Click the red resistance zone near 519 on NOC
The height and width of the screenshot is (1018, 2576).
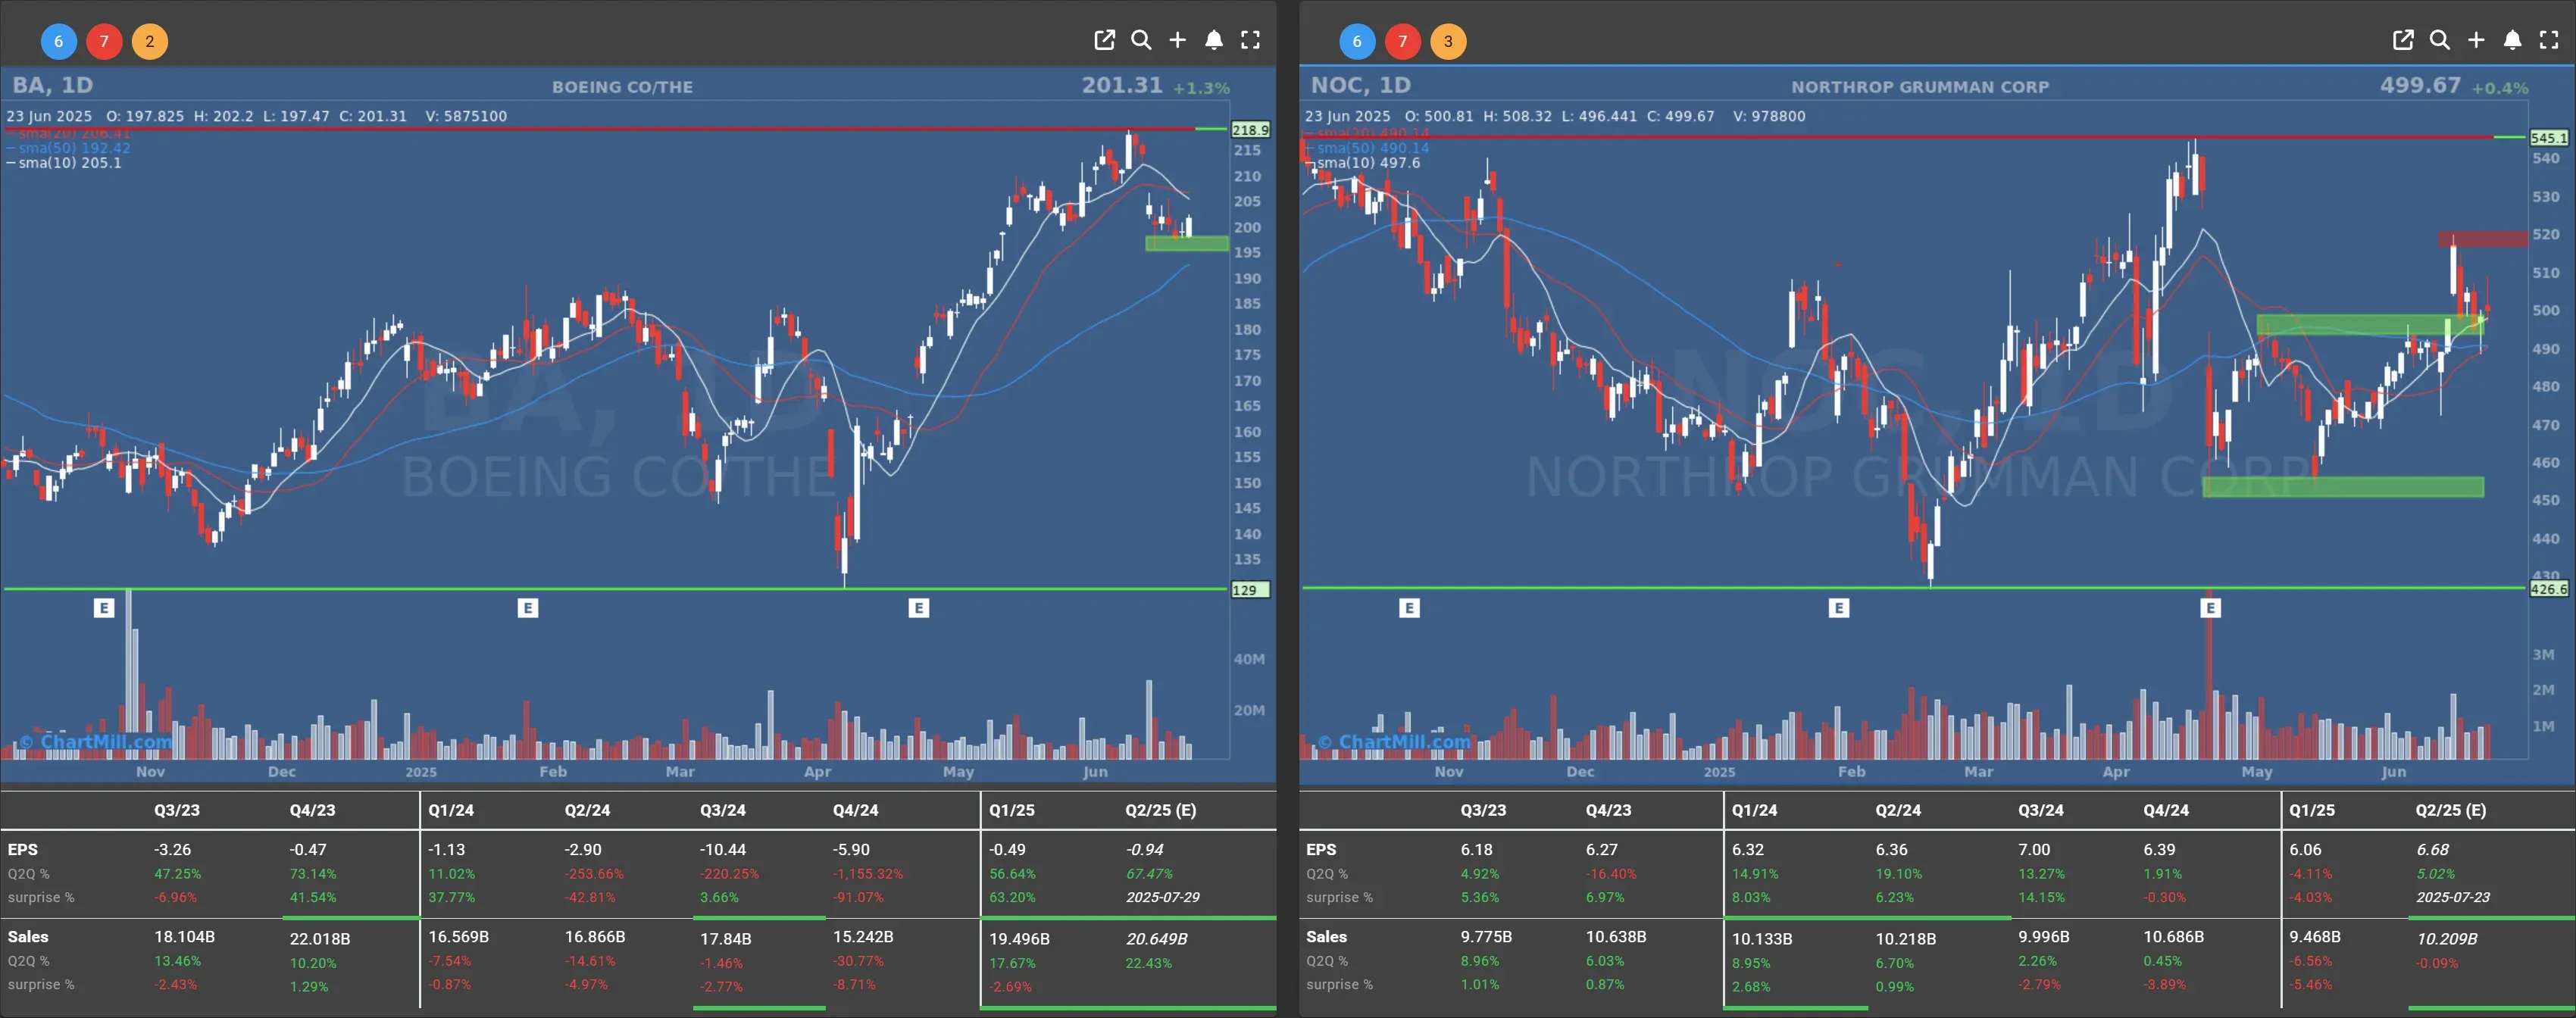[x=2482, y=239]
